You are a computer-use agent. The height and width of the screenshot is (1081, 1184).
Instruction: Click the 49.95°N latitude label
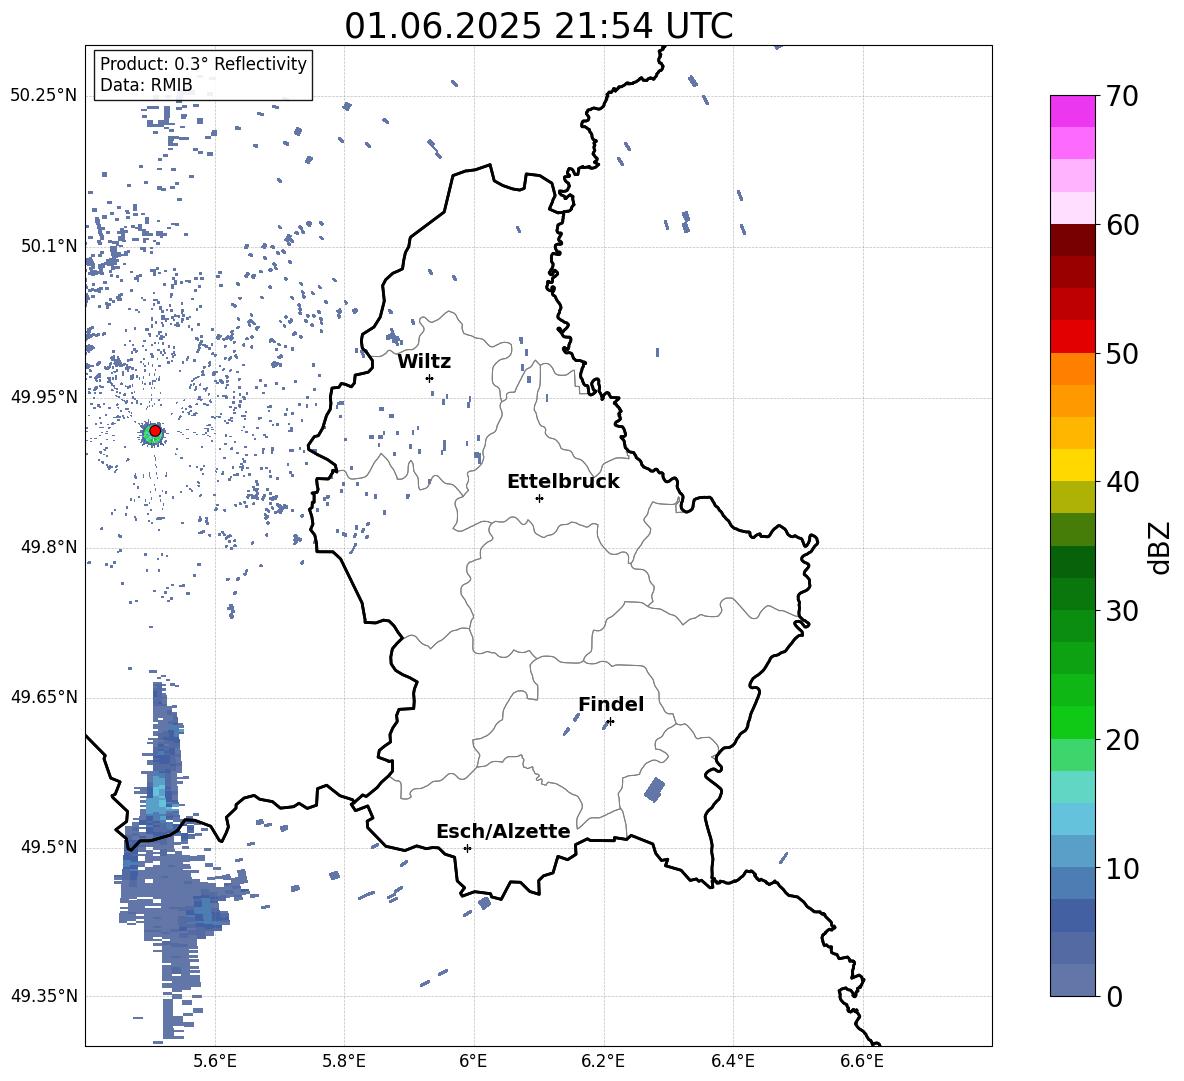click(44, 397)
